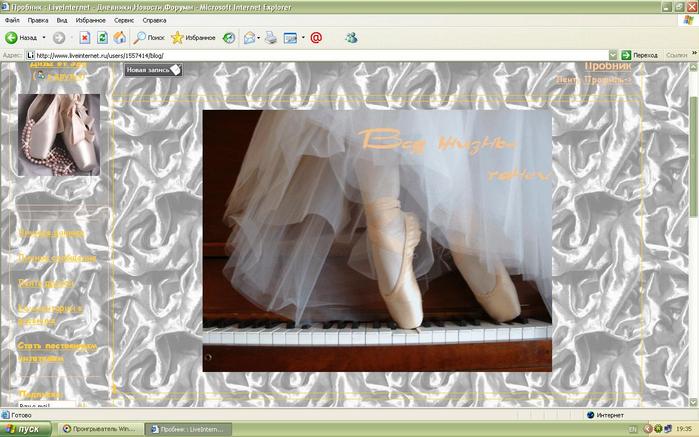Click the tray icon just left of clock
Image resolution: width=699 pixels, height=437 pixels.
tap(668, 429)
